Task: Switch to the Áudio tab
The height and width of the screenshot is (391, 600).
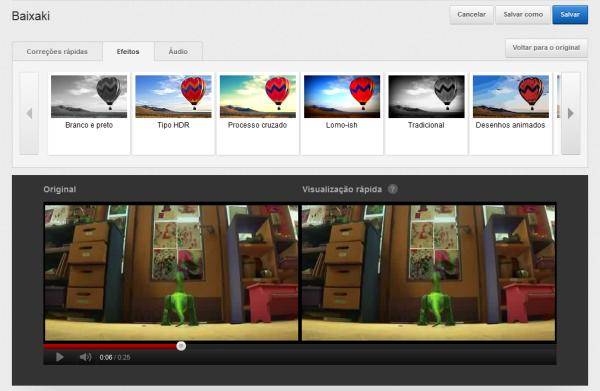Action: tap(178, 51)
